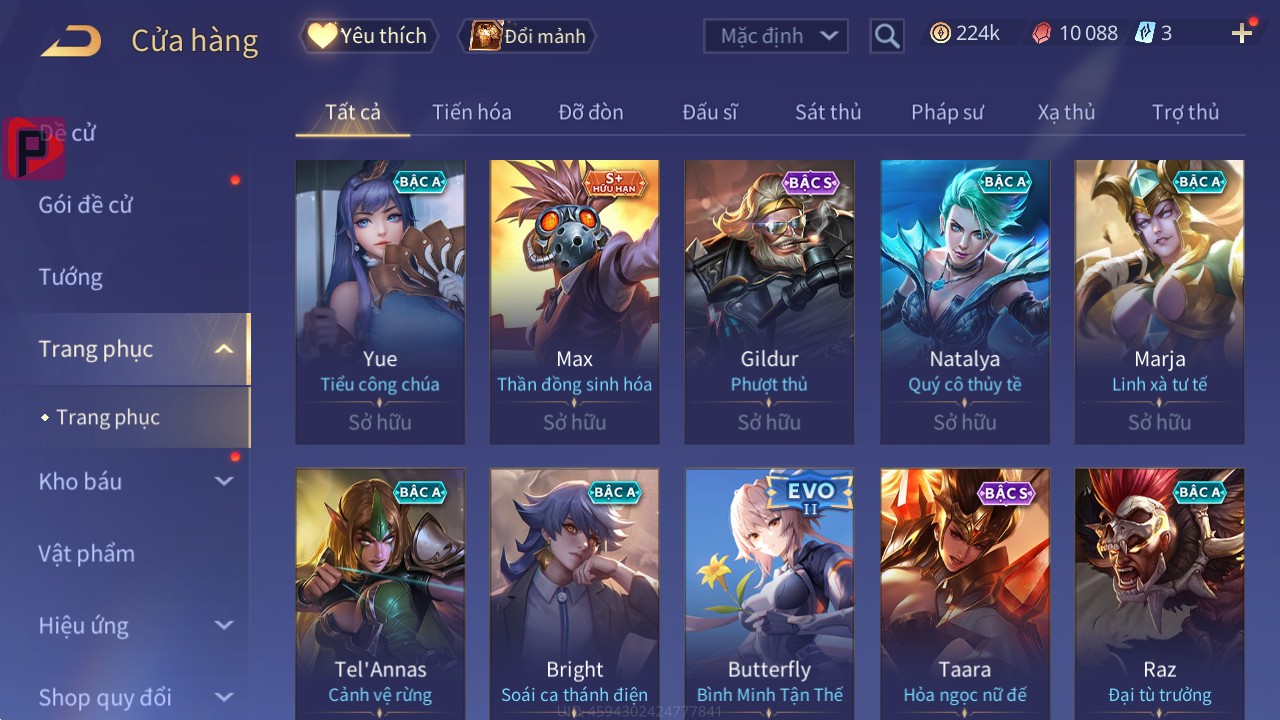Screen dimensions: 1280x720
Task: Open the Mặc định sort dropdown
Action: (775, 36)
